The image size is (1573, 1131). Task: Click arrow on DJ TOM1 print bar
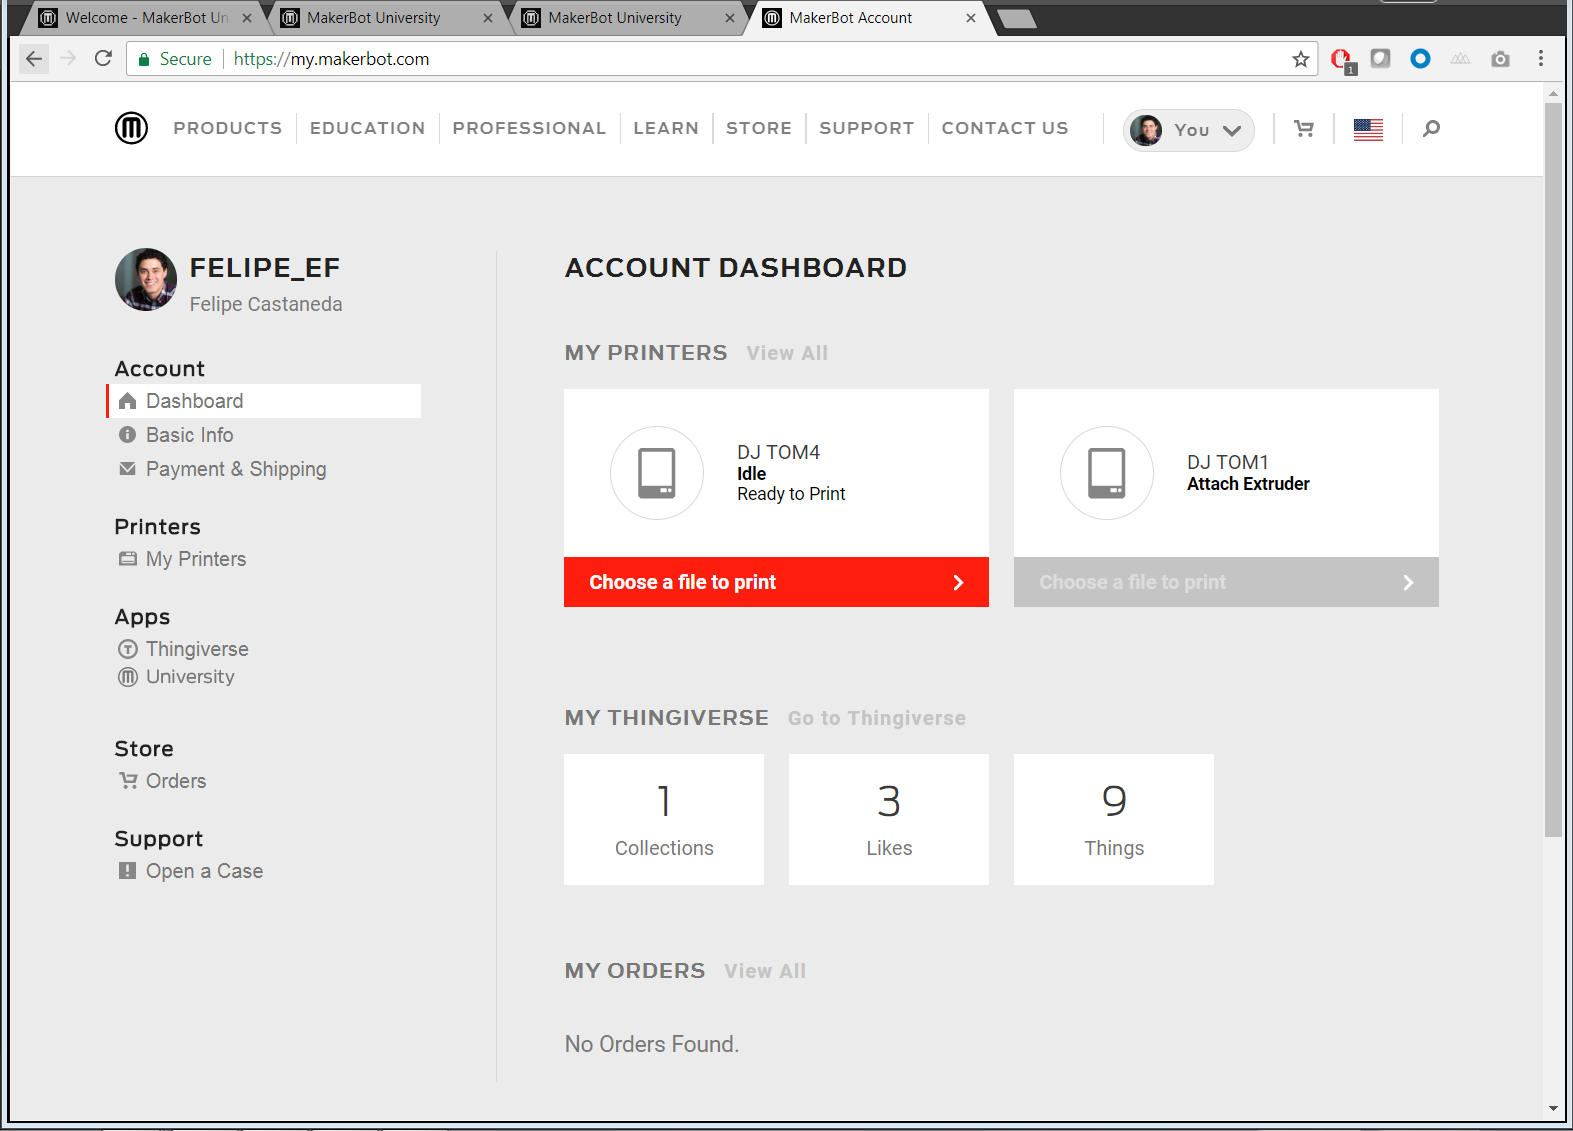1408,582
